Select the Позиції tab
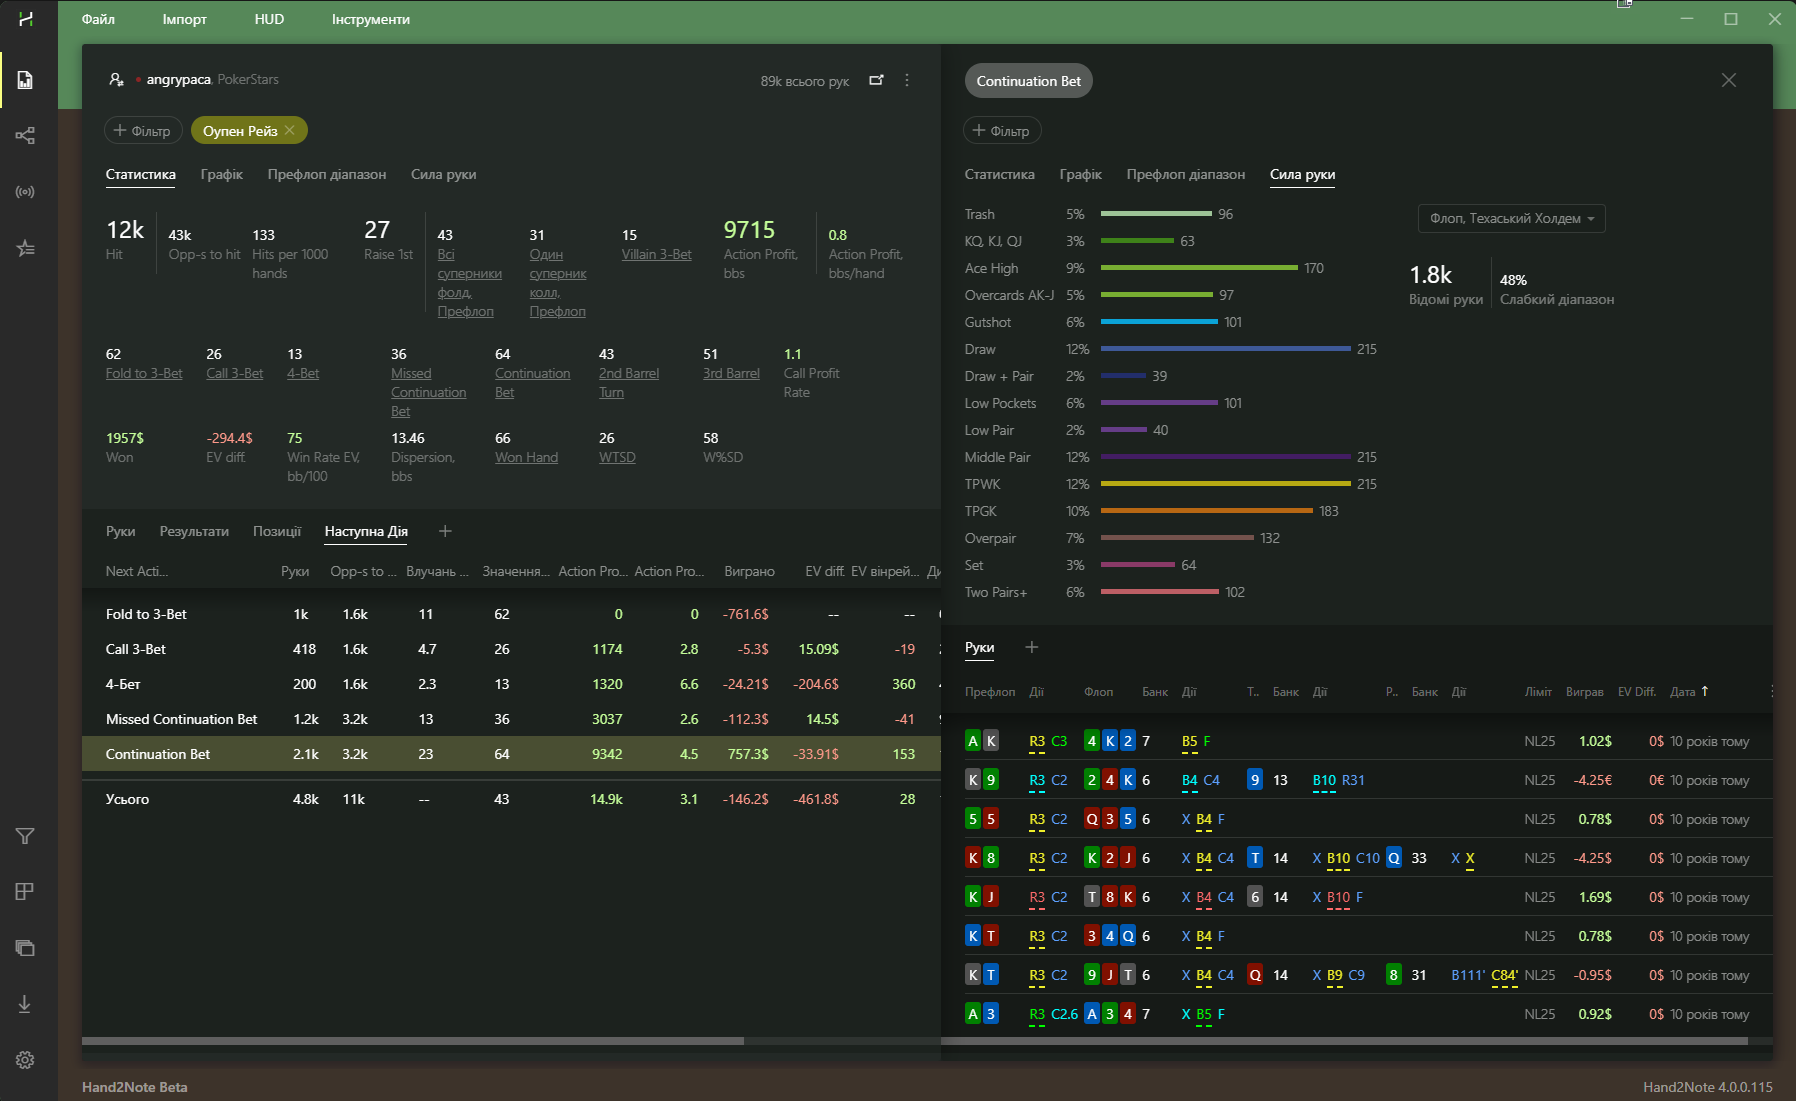This screenshot has height=1101, width=1796. [277, 531]
